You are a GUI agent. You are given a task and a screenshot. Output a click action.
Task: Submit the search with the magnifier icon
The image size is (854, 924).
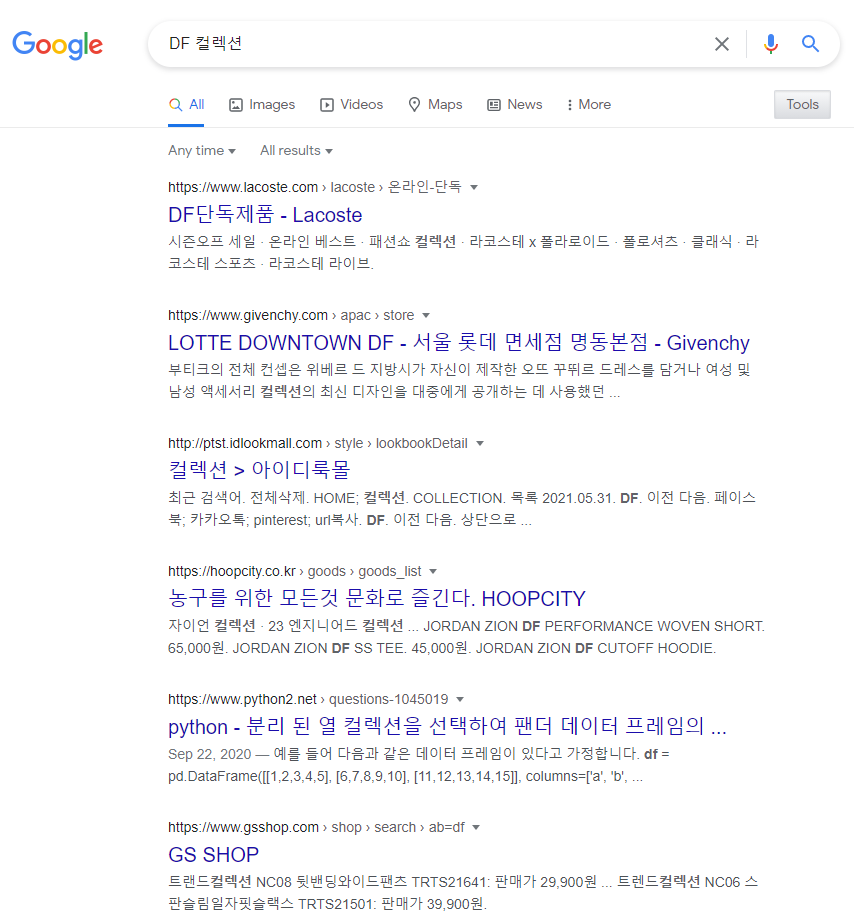coord(810,44)
